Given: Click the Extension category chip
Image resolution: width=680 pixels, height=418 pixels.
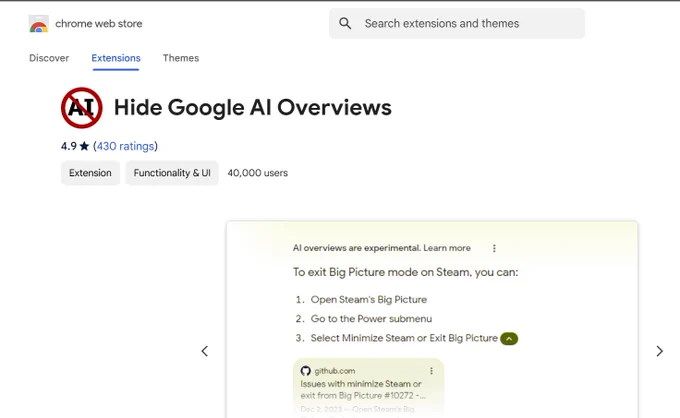Looking at the screenshot, I should 90,173.
